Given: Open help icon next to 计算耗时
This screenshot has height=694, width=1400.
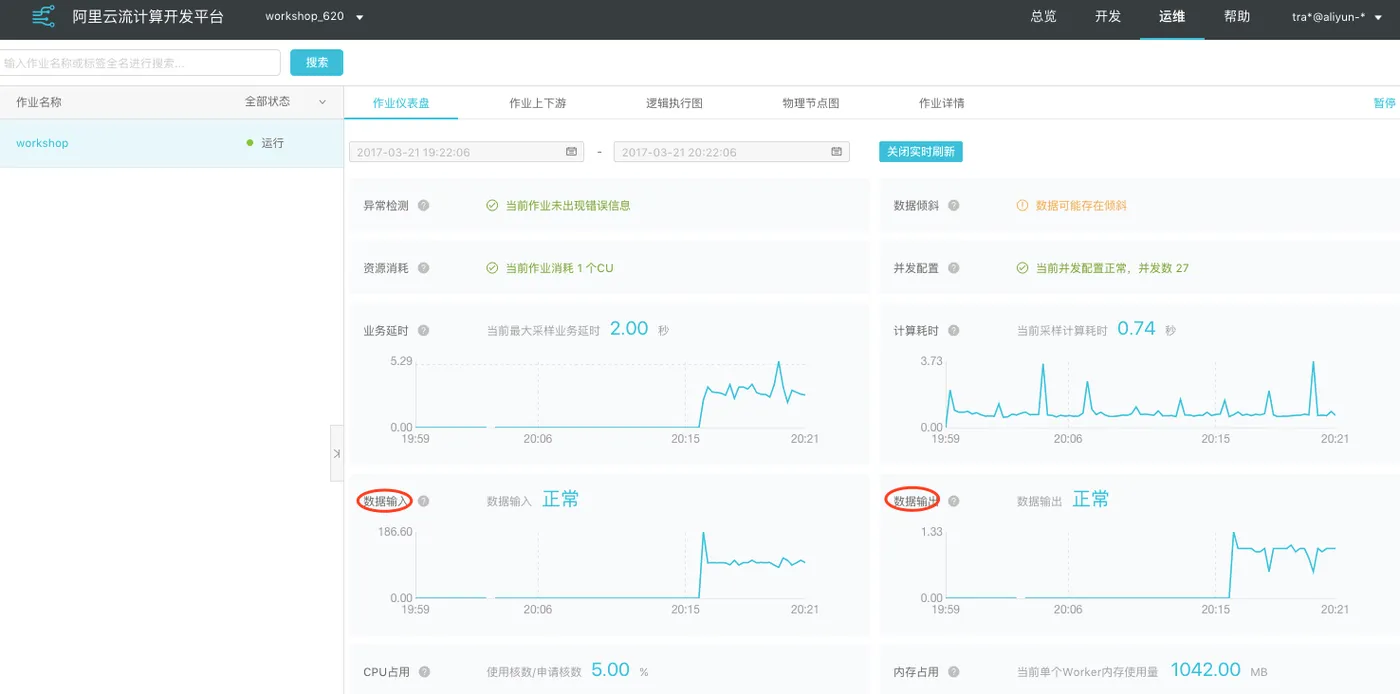Looking at the screenshot, I should pyautogui.click(x=954, y=331).
